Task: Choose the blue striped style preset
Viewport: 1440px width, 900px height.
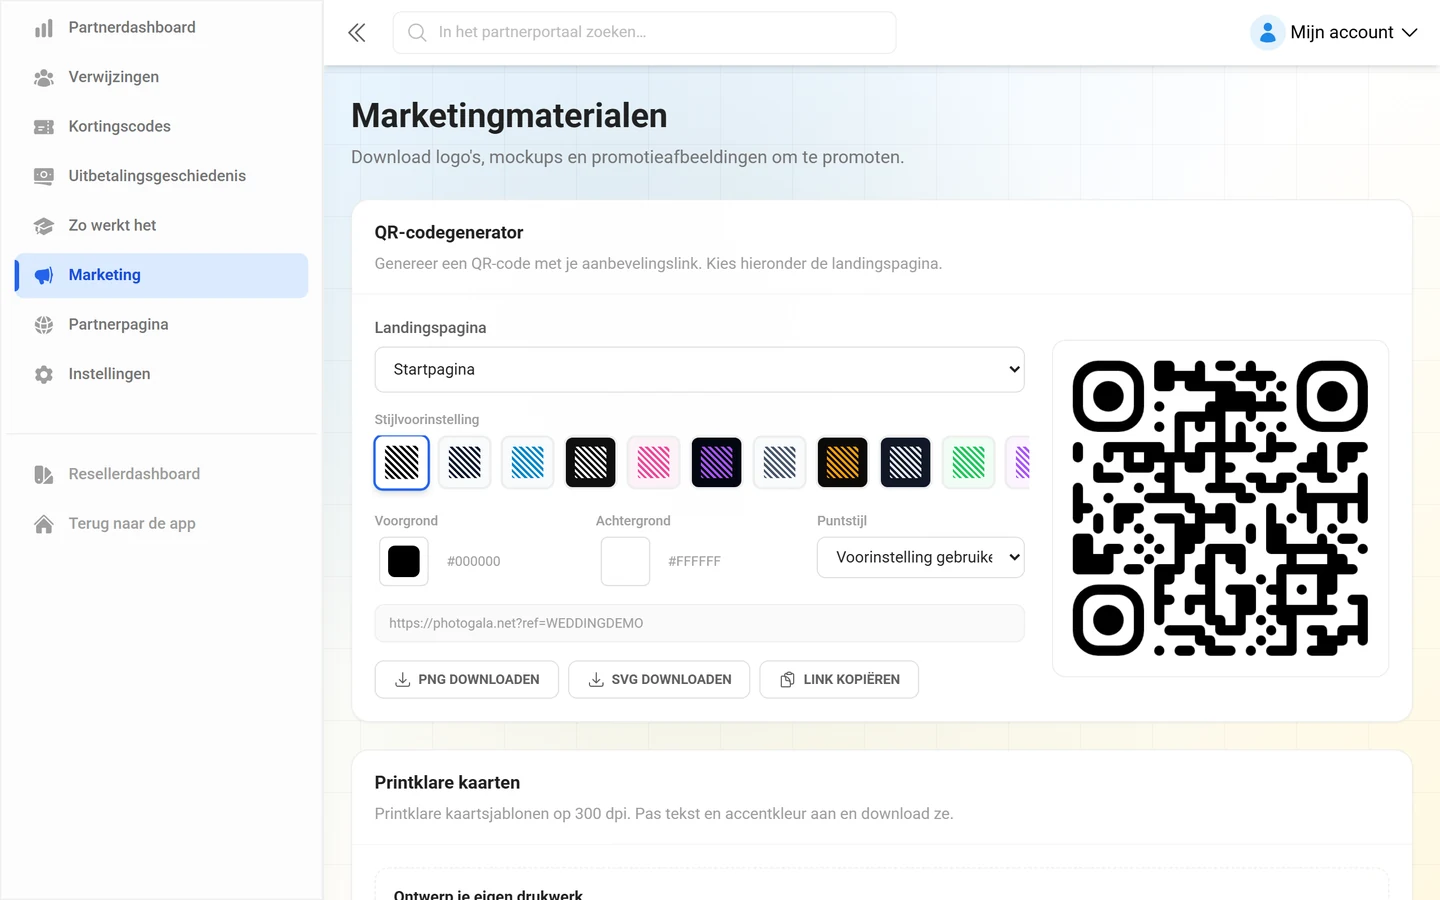Action: [528, 462]
